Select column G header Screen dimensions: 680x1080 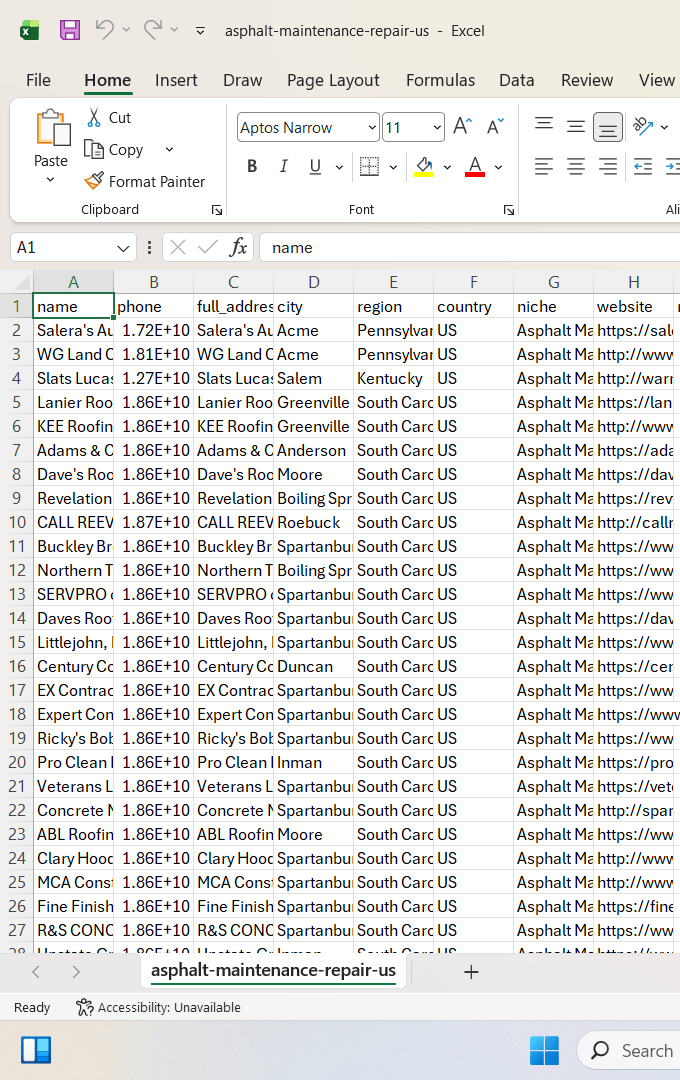coord(553,282)
